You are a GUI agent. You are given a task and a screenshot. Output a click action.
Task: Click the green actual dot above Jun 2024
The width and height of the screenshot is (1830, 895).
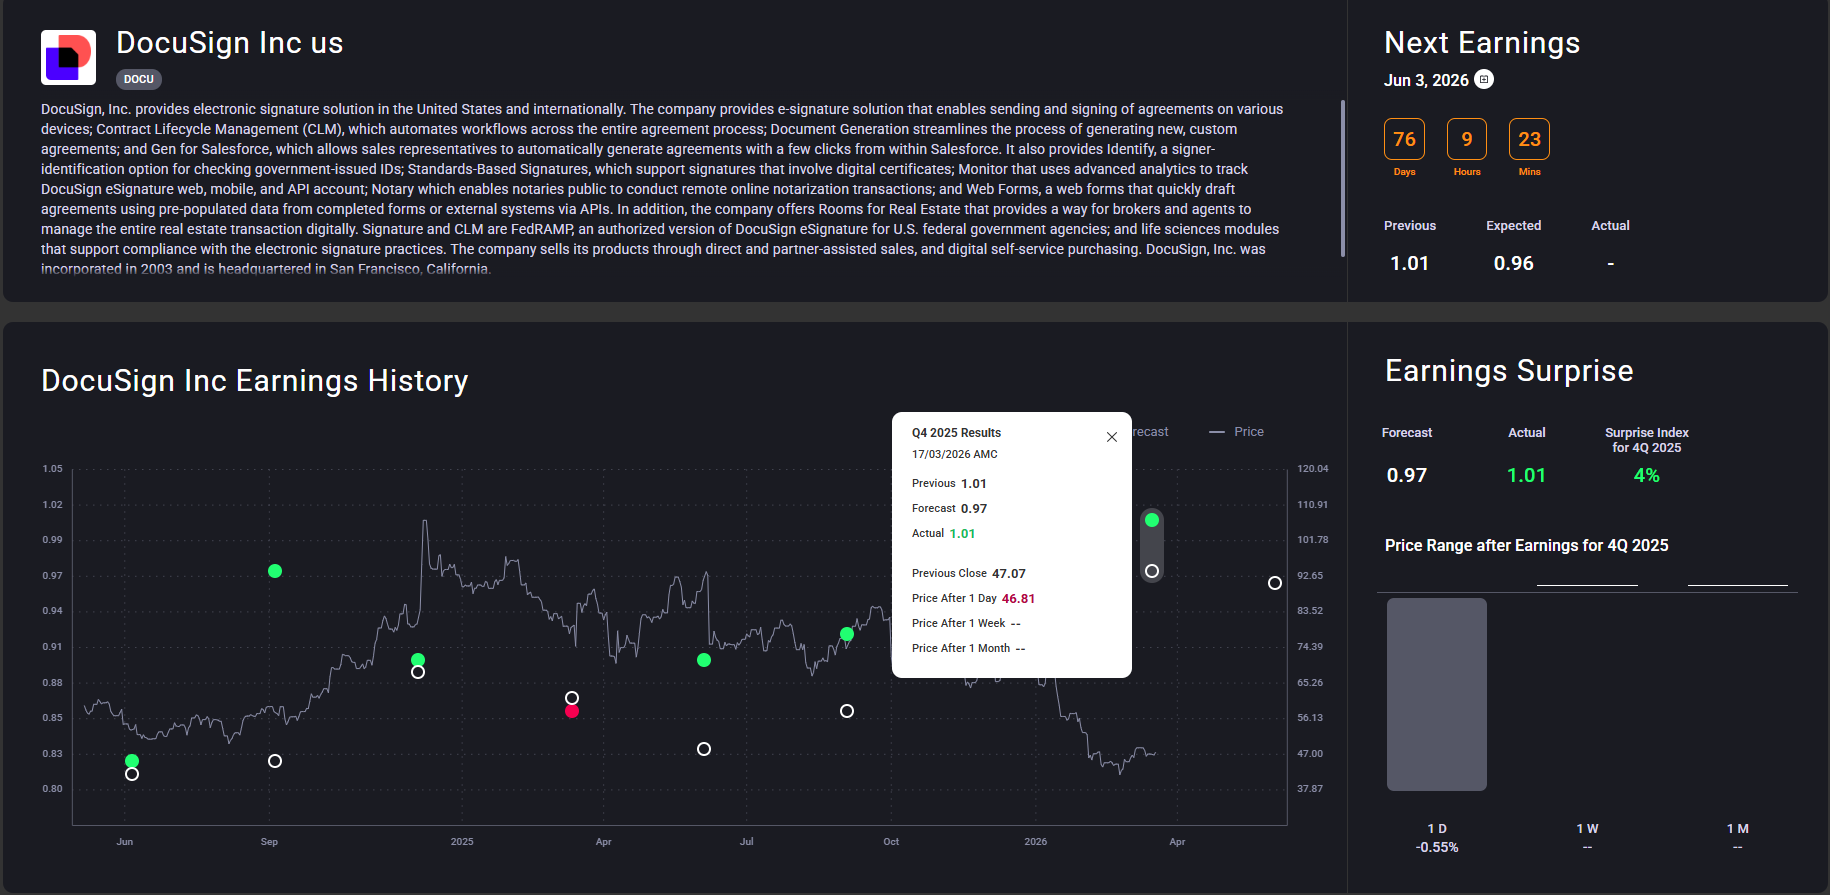click(132, 761)
